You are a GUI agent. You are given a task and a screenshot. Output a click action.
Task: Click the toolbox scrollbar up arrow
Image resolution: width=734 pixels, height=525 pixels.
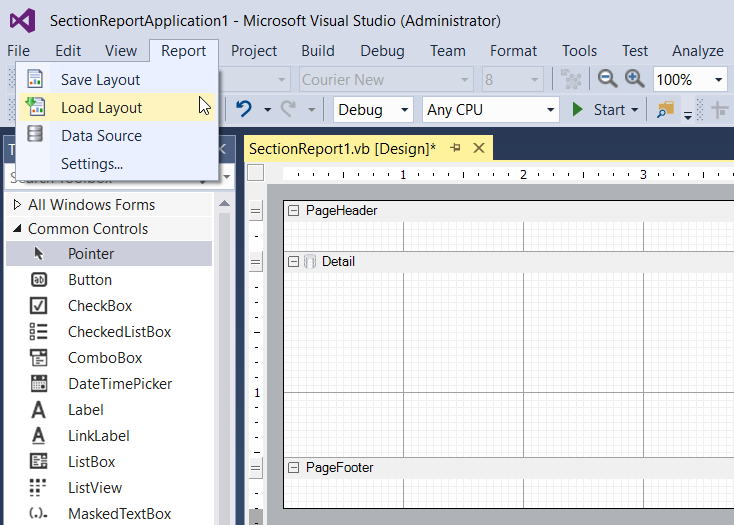click(x=225, y=203)
